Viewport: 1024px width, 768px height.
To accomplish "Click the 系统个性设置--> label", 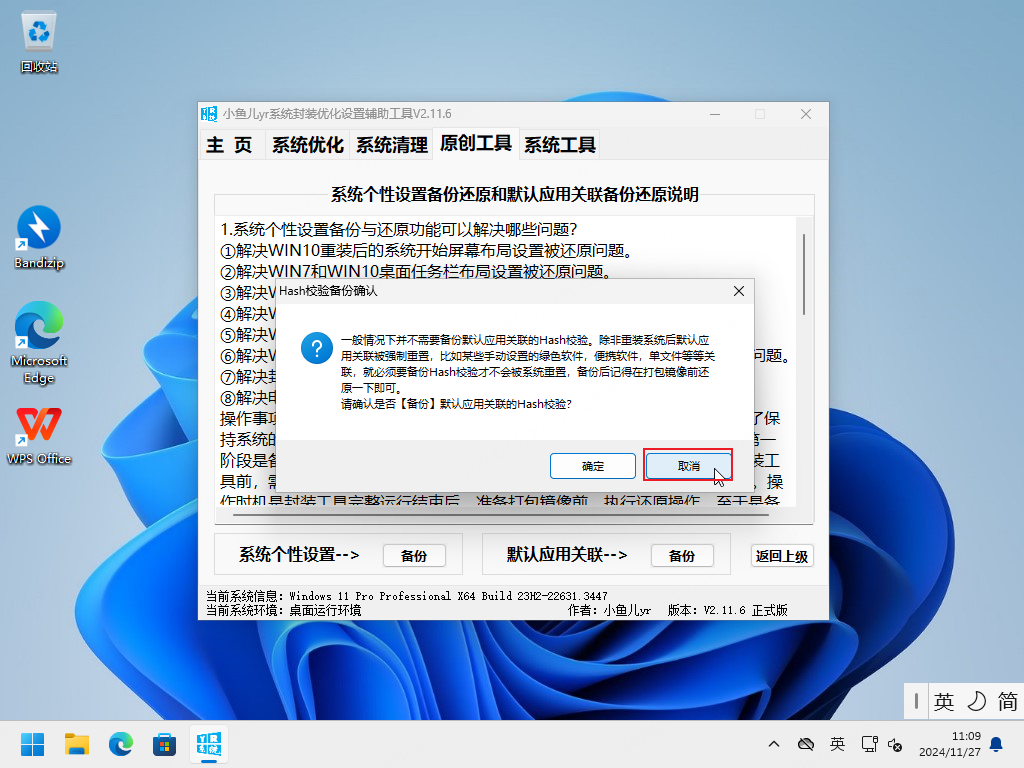I will click(298, 555).
